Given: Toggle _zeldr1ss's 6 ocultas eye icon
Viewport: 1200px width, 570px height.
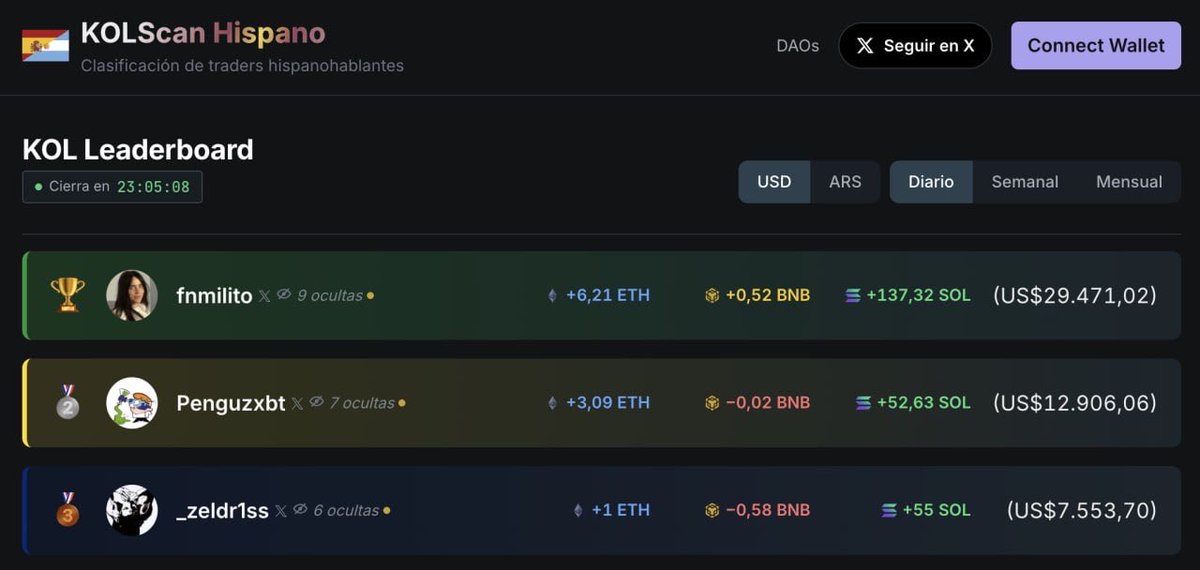Looking at the screenshot, I should point(300,509).
